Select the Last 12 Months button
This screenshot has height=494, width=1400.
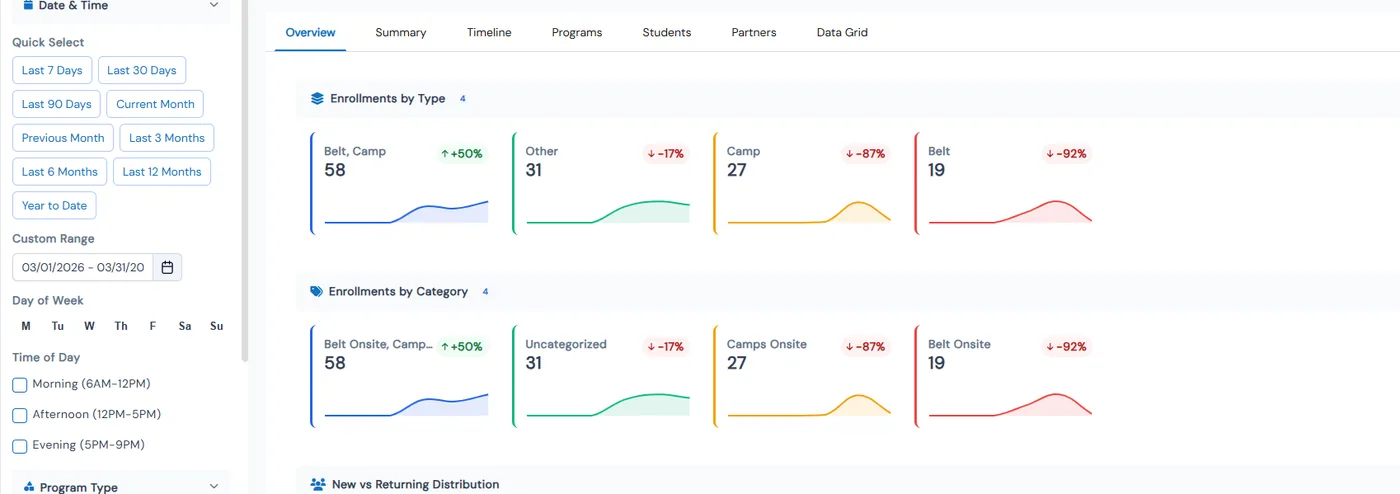point(162,172)
